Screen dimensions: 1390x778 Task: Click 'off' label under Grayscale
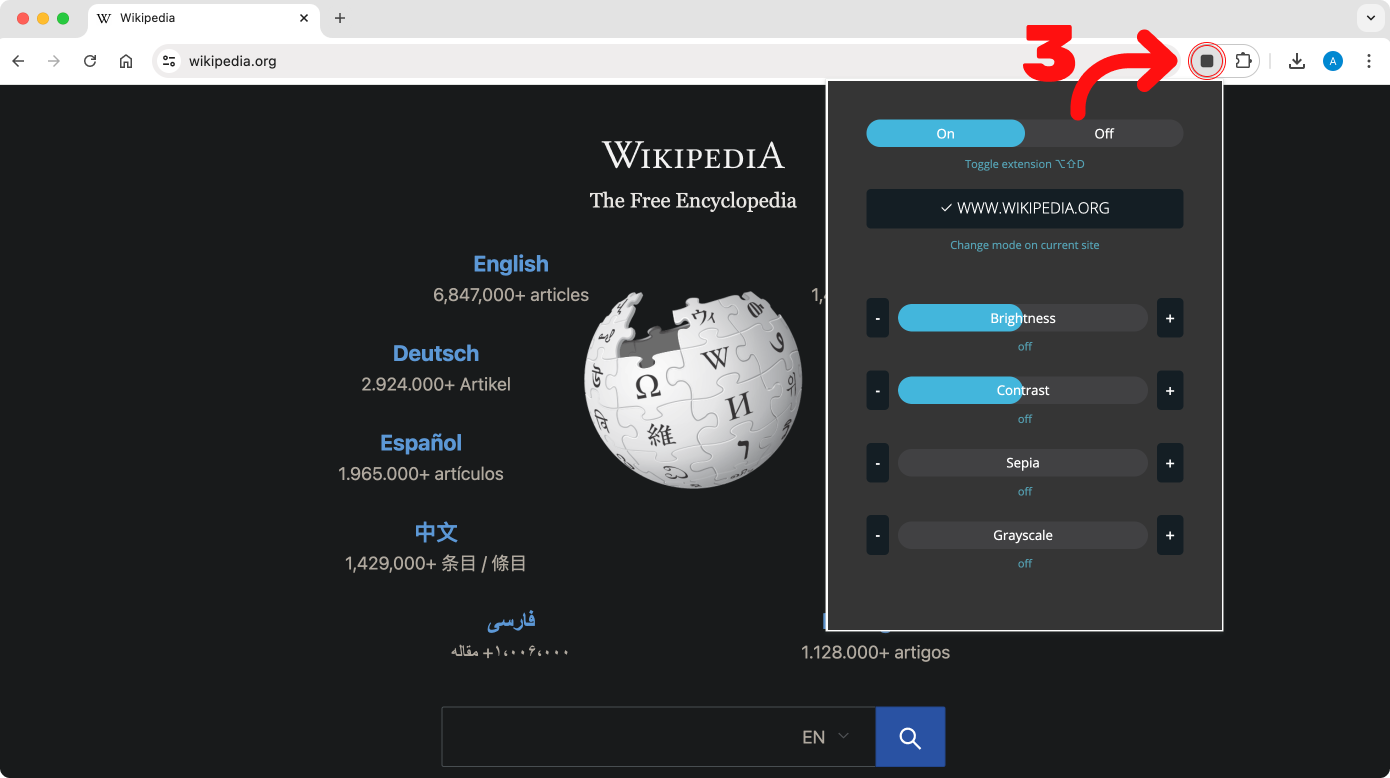click(1025, 564)
